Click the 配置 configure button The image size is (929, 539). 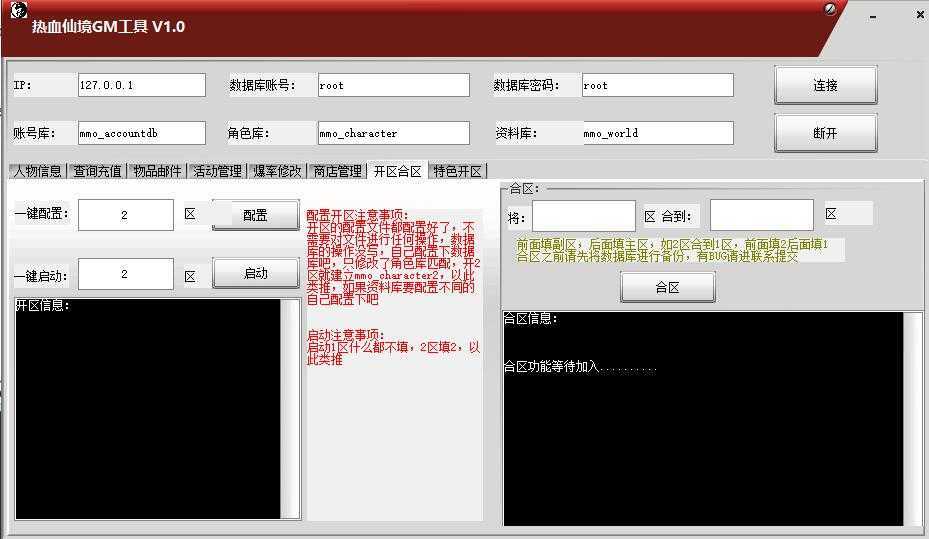(255, 215)
